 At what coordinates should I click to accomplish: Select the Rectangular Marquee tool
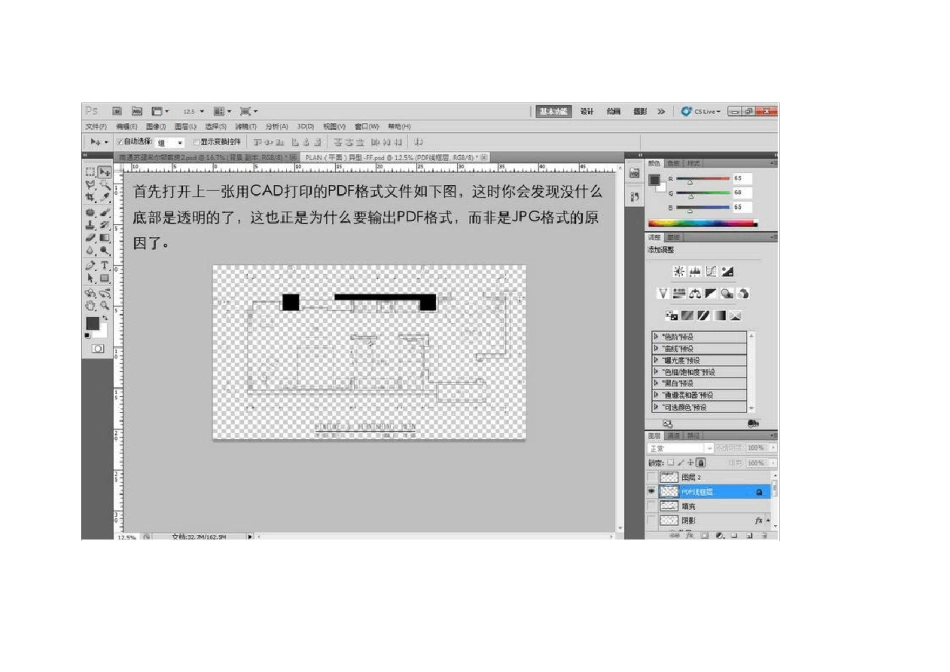pyautogui.click(x=90, y=172)
